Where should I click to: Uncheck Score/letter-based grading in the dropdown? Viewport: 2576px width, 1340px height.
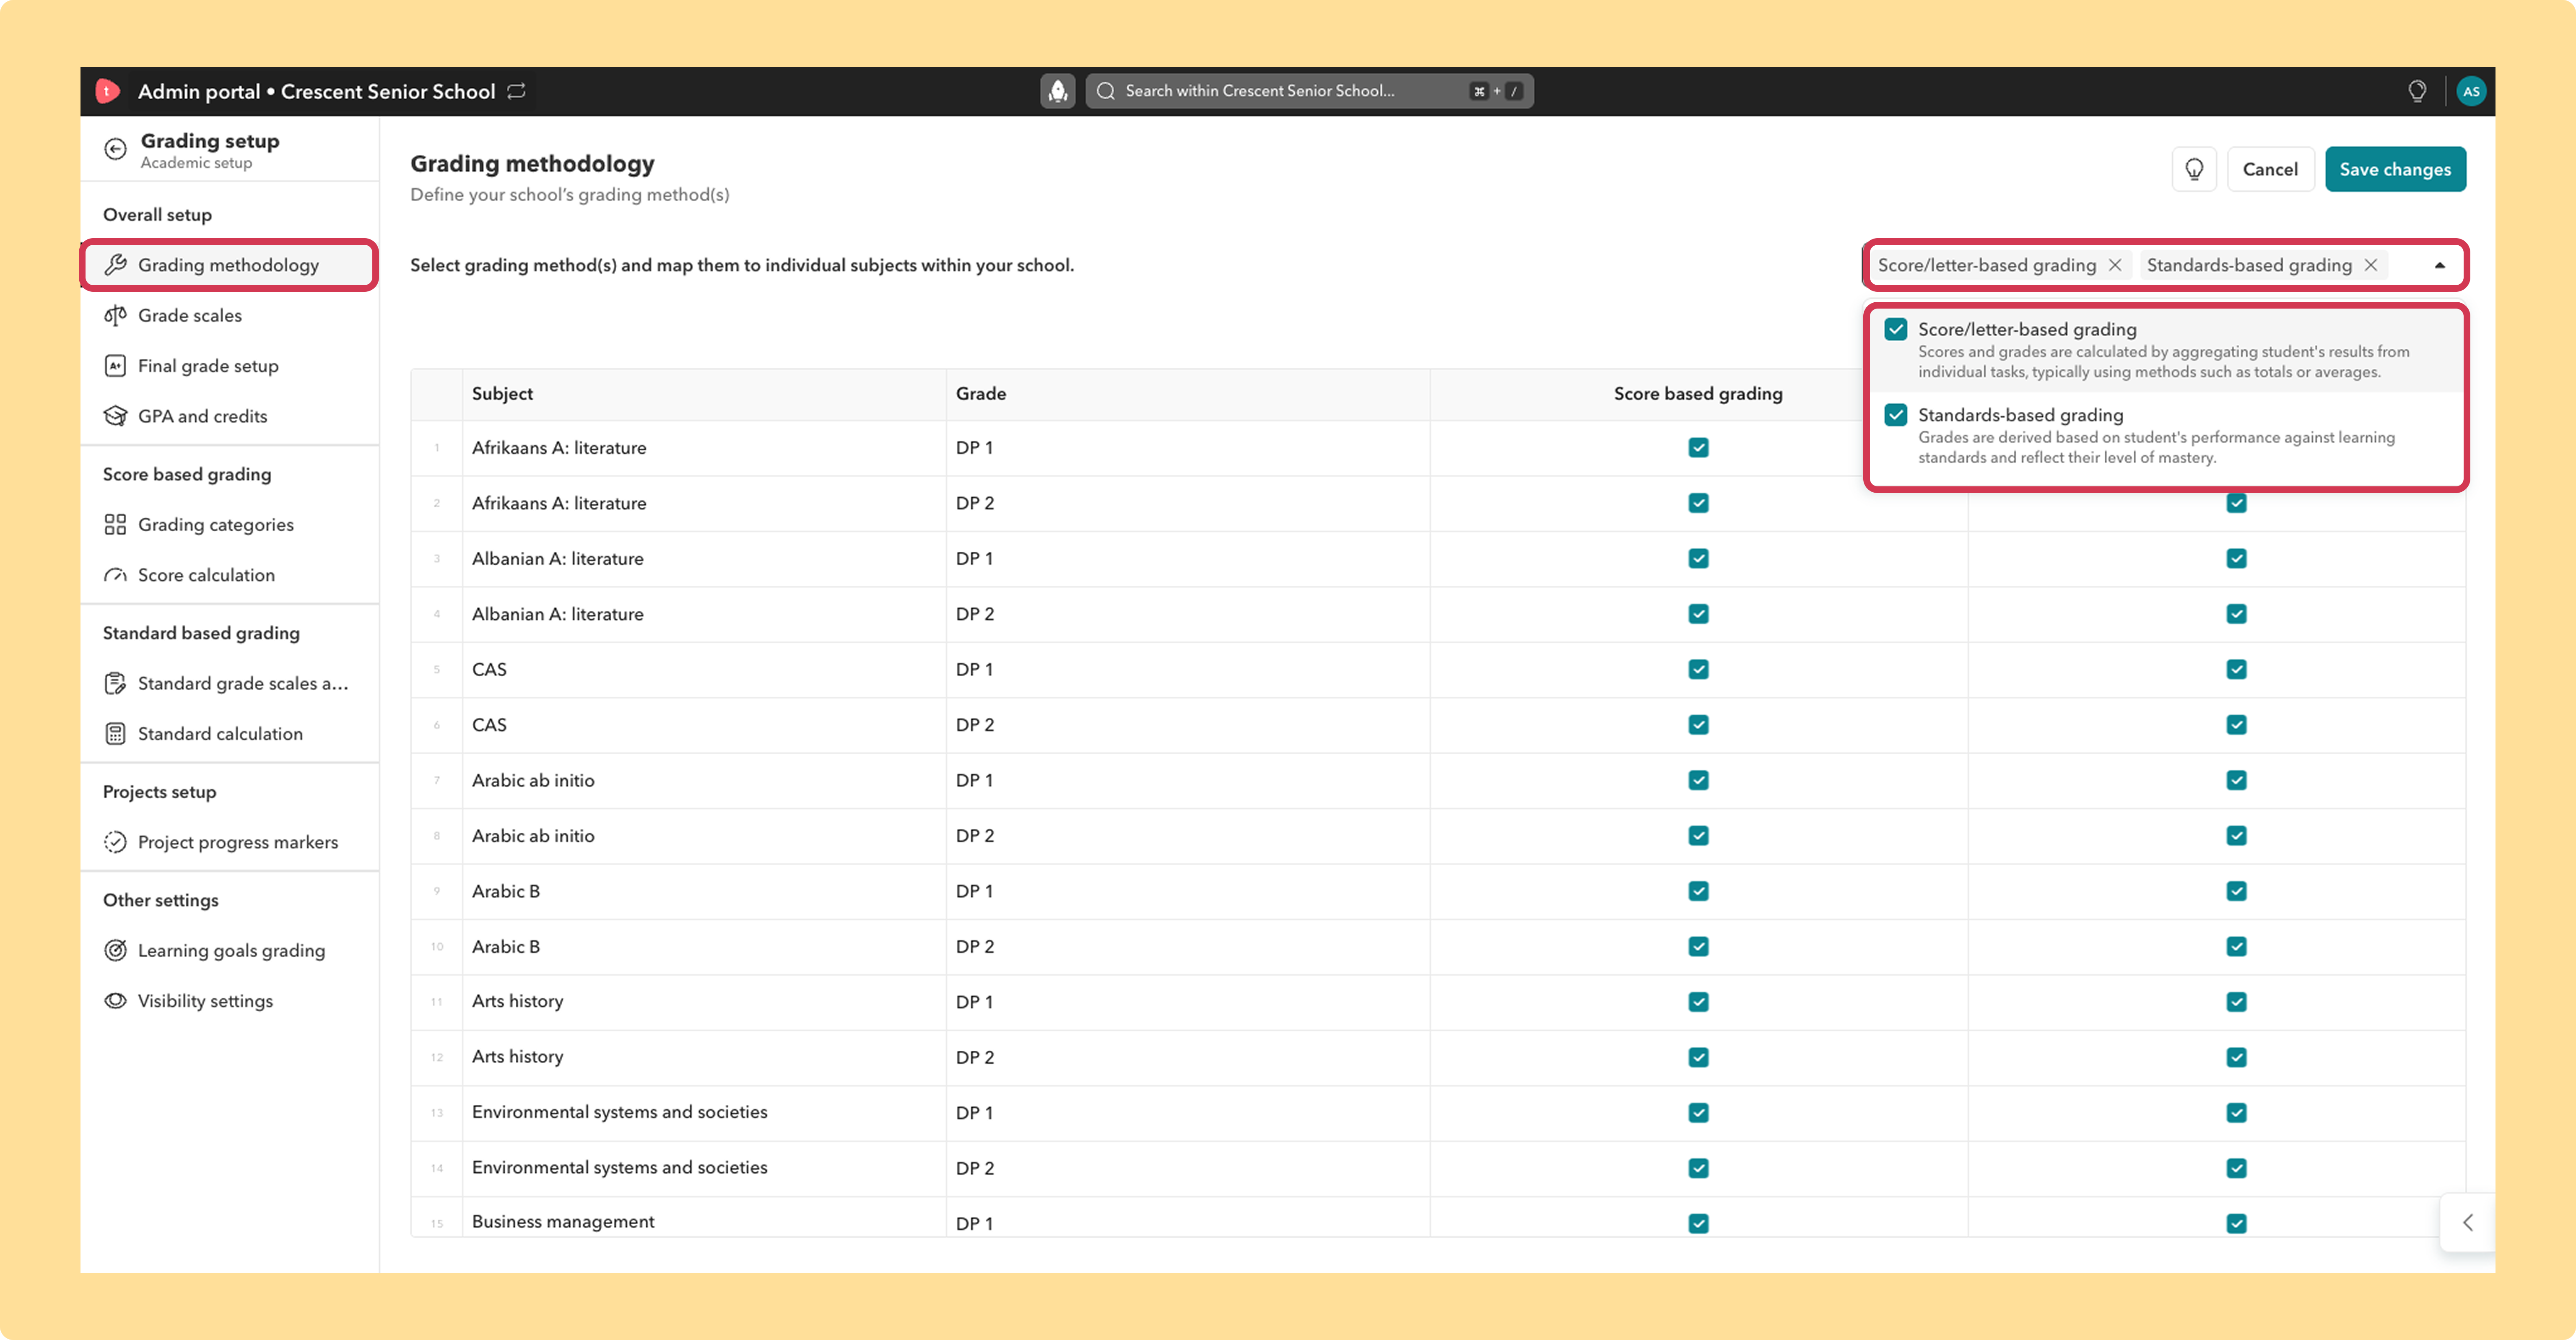(x=1896, y=330)
